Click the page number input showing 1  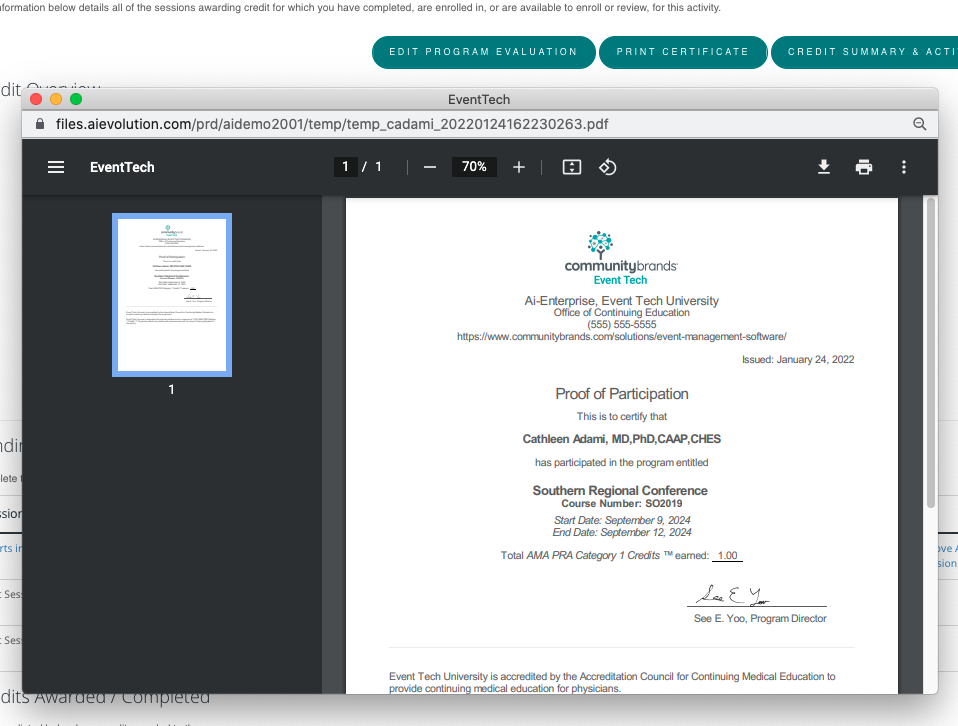tap(345, 167)
